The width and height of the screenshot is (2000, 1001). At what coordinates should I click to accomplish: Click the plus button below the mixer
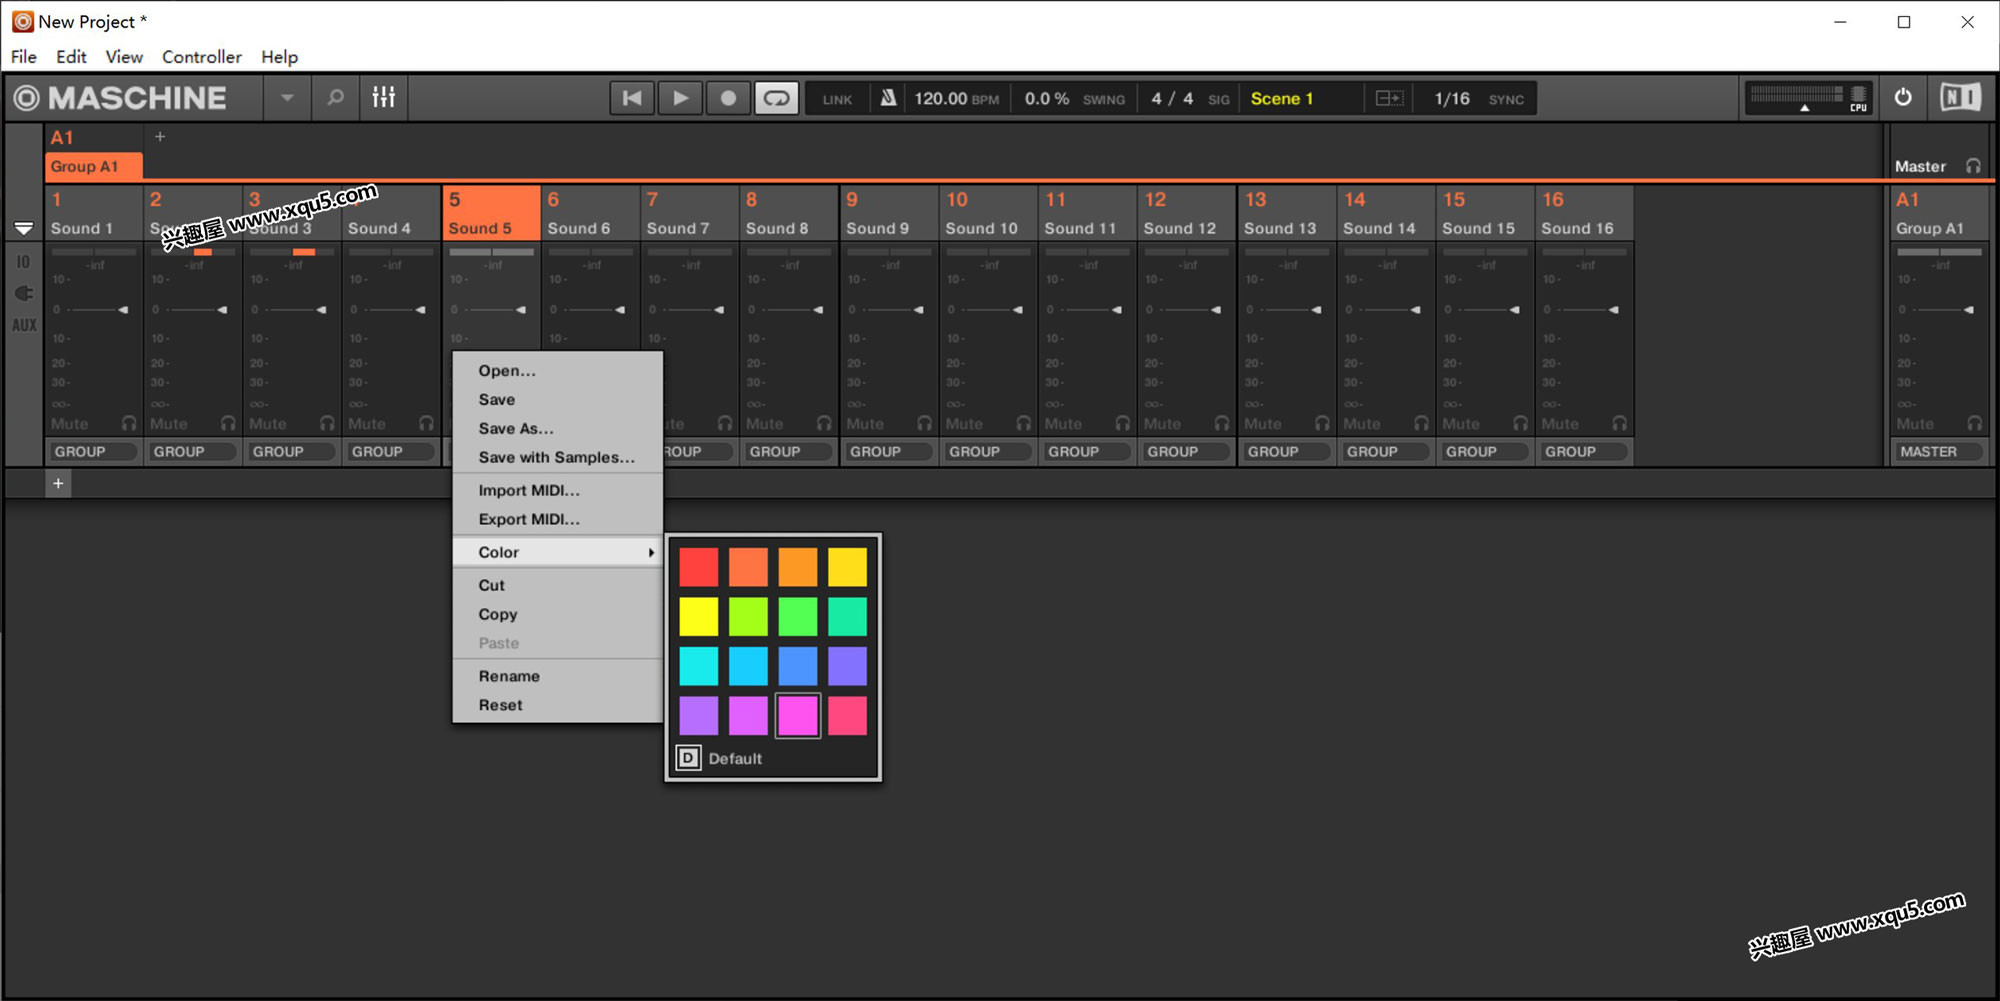[58, 484]
